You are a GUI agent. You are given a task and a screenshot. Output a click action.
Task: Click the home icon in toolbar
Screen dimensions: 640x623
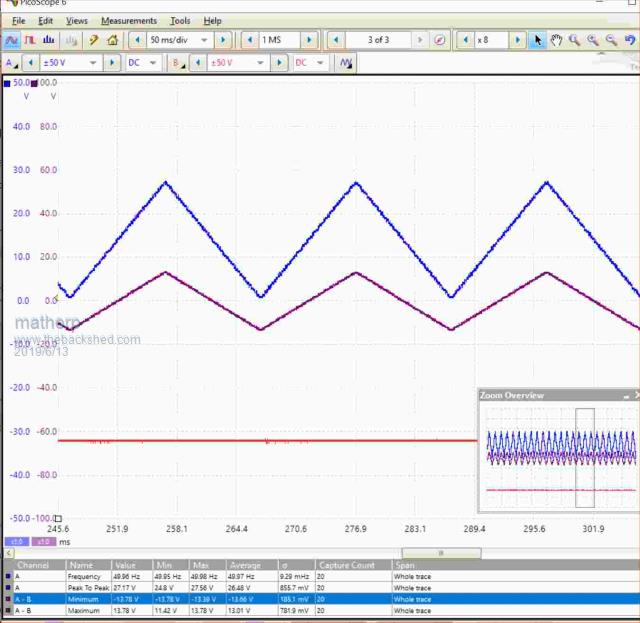[112, 40]
